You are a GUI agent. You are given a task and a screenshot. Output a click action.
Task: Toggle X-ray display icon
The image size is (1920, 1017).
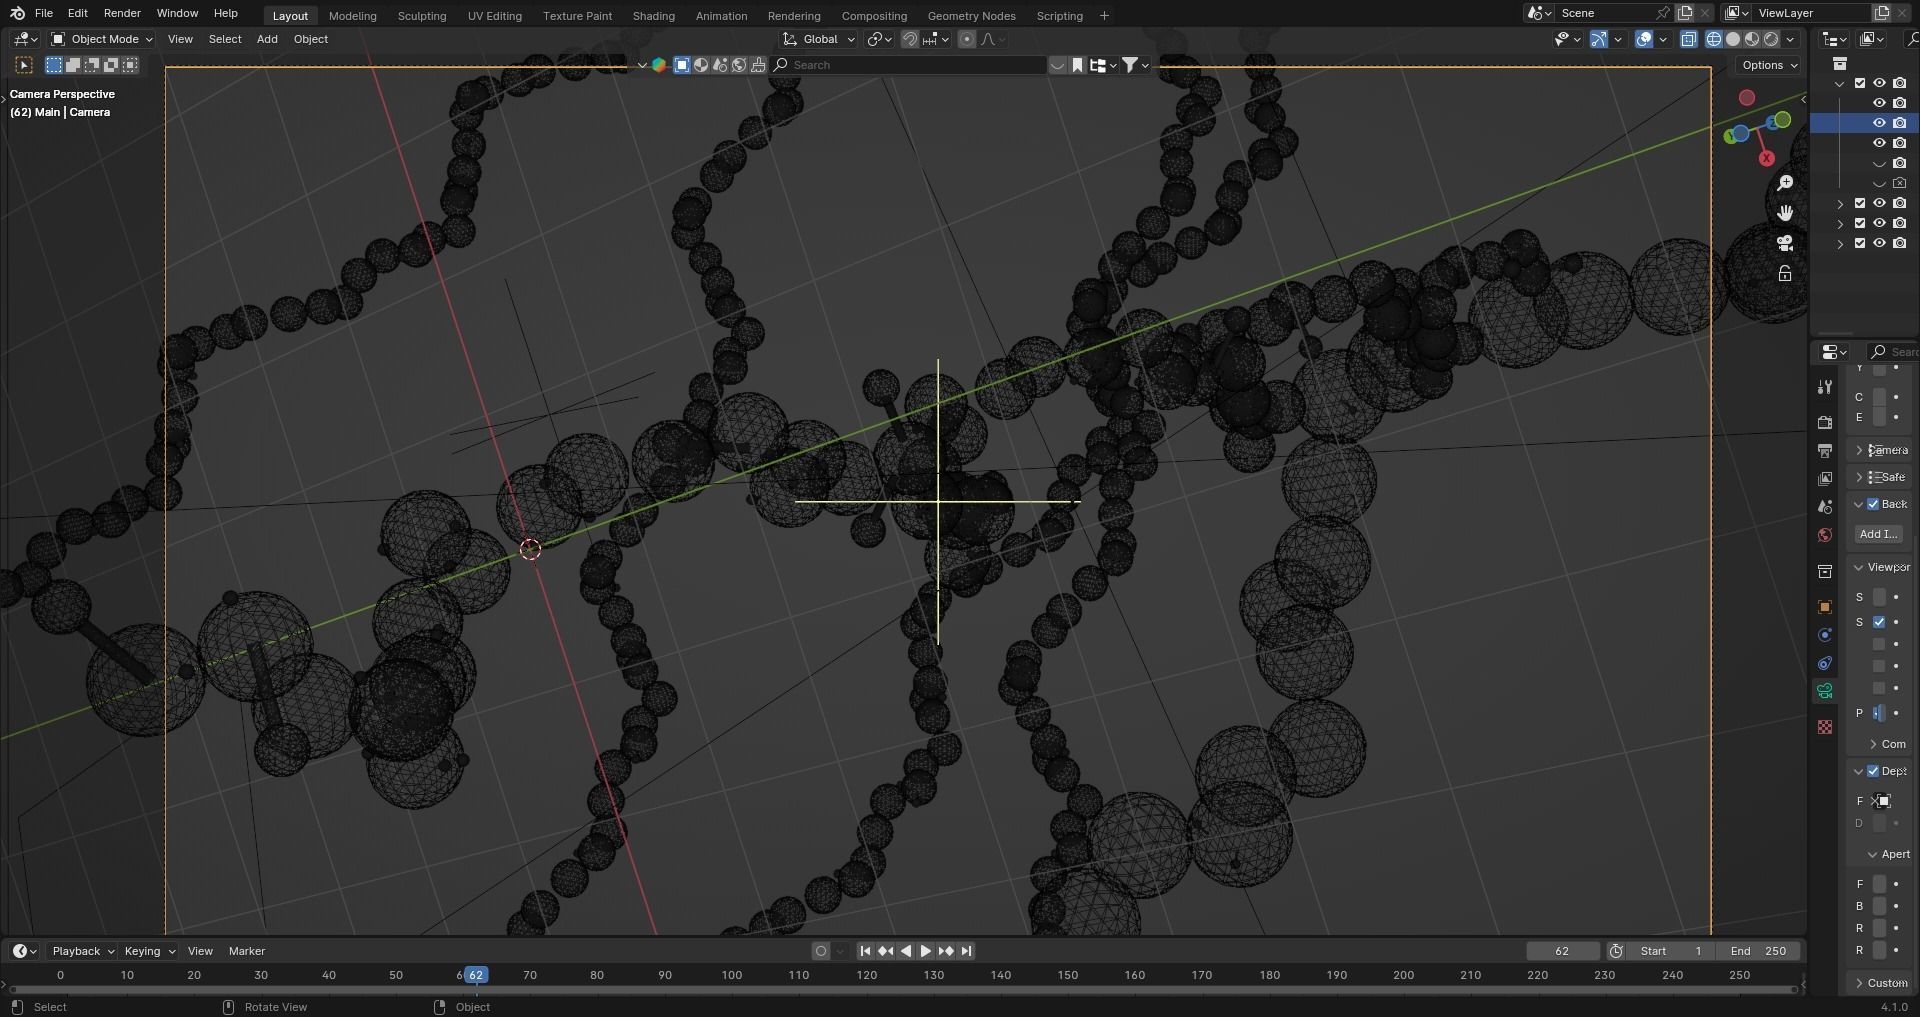tap(1689, 39)
